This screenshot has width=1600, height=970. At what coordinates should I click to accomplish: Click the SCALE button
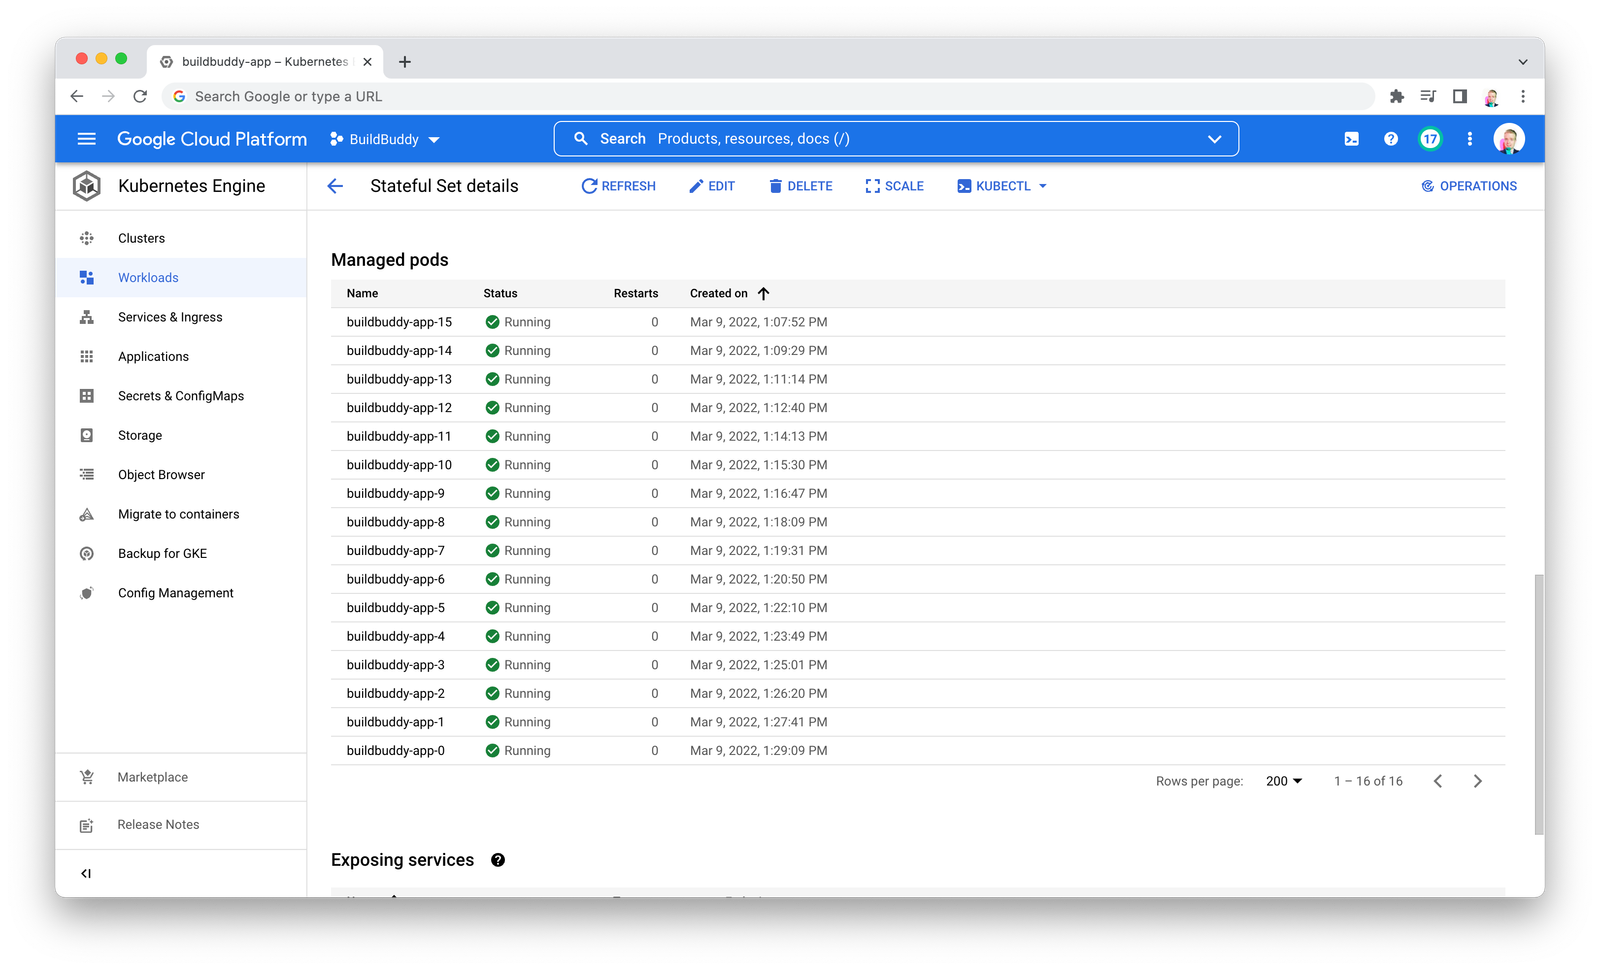point(895,186)
